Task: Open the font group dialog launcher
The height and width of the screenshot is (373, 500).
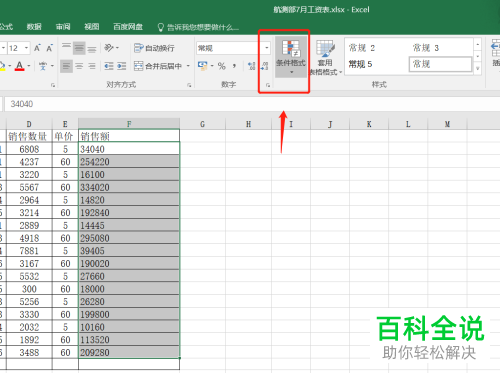Action: (53, 85)
